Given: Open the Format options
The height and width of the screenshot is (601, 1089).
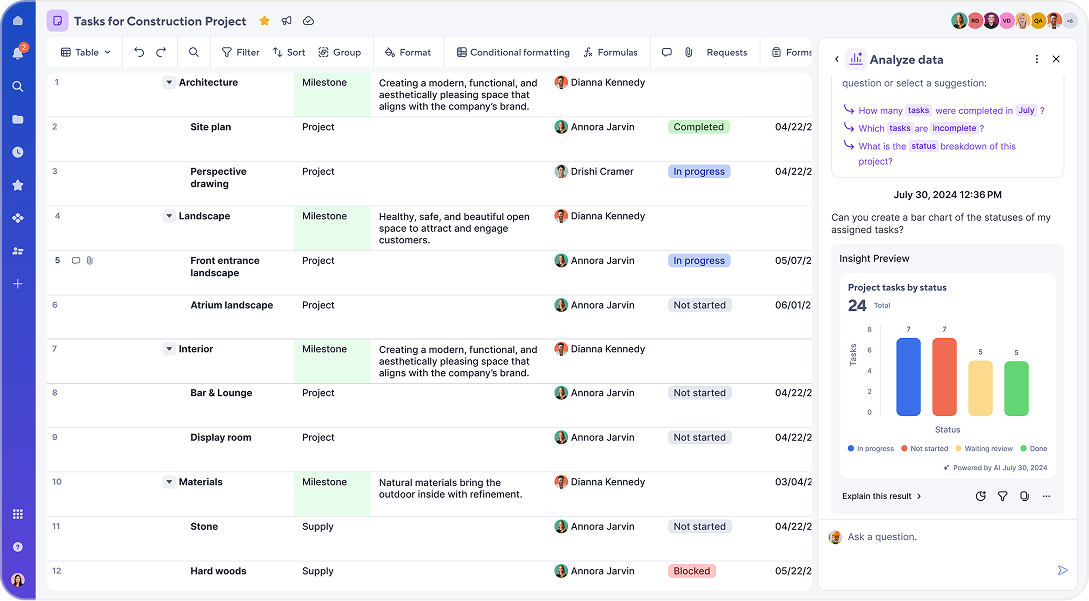Looking at the screenshot, I should click(408, 52).
